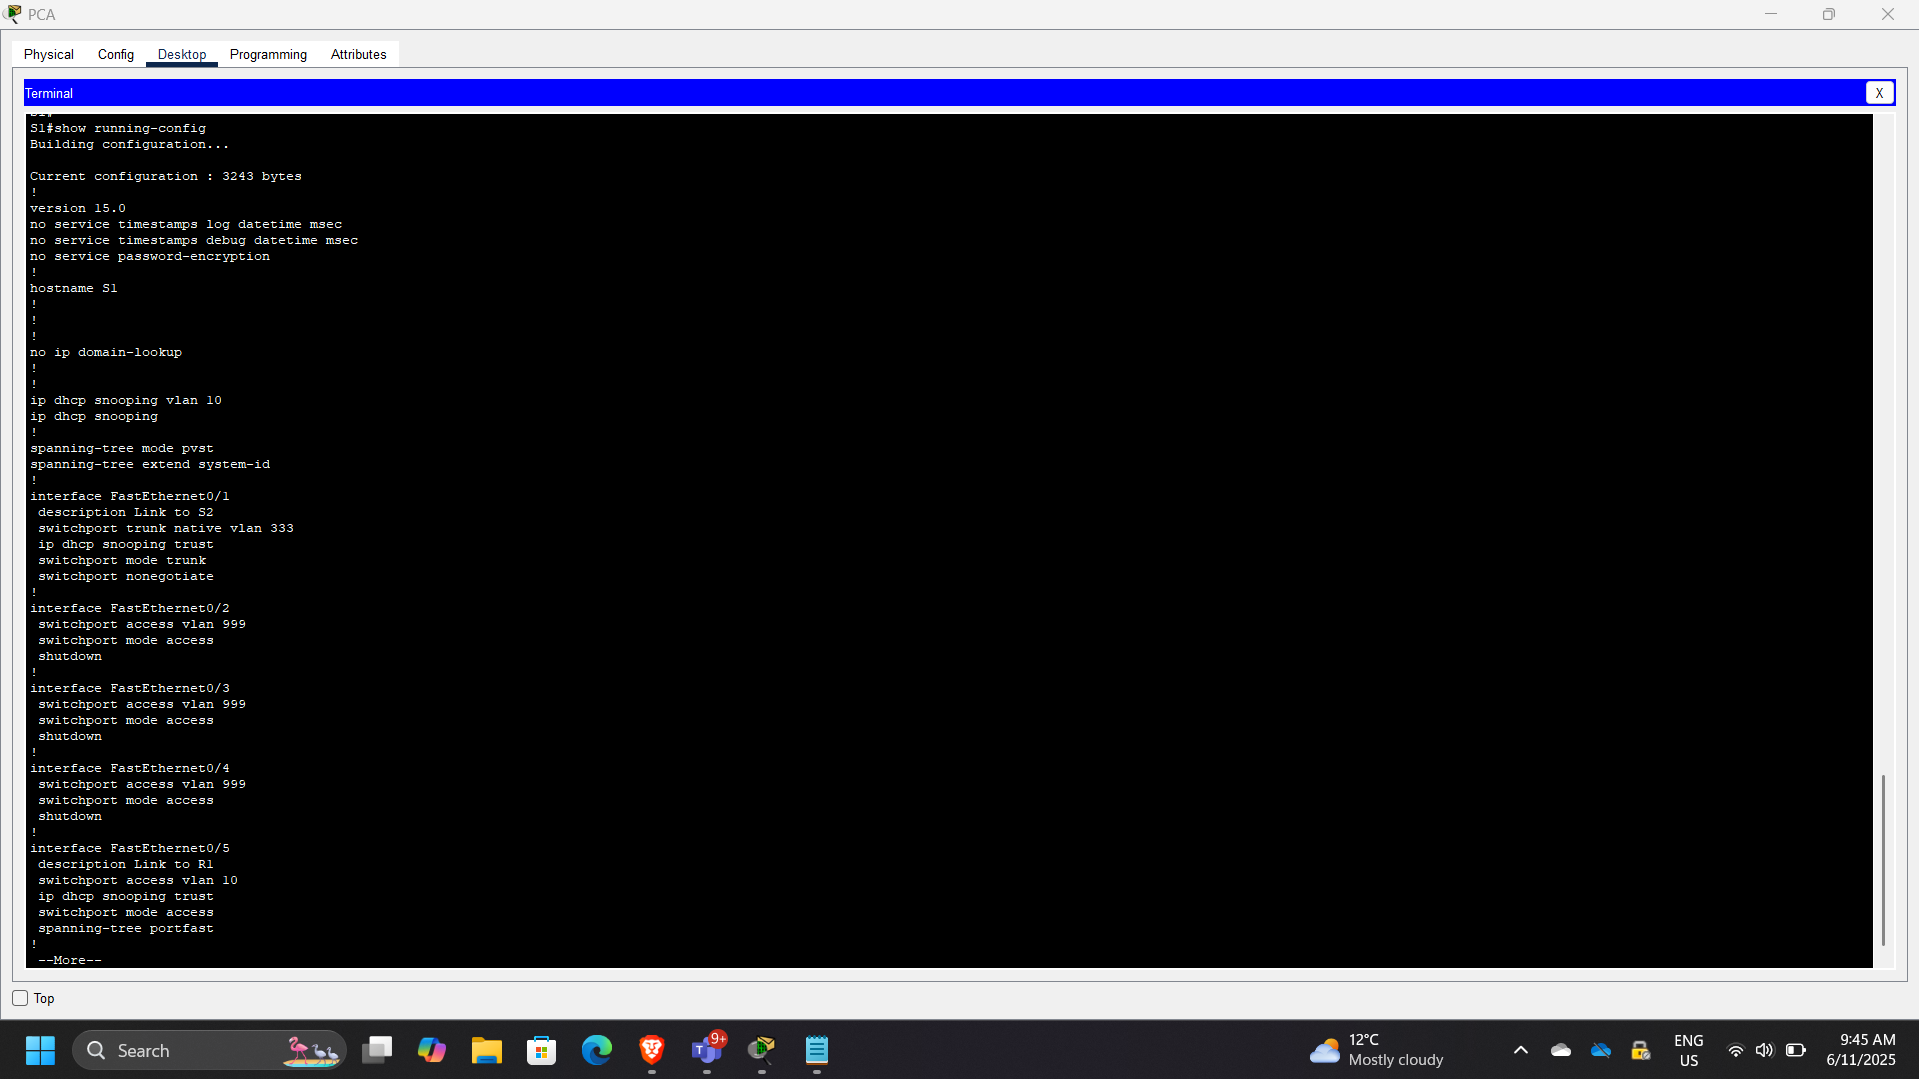This screenshot has height=1079, width=1919.
Task: Open the Brave browser
Action: coord(651,1050)
